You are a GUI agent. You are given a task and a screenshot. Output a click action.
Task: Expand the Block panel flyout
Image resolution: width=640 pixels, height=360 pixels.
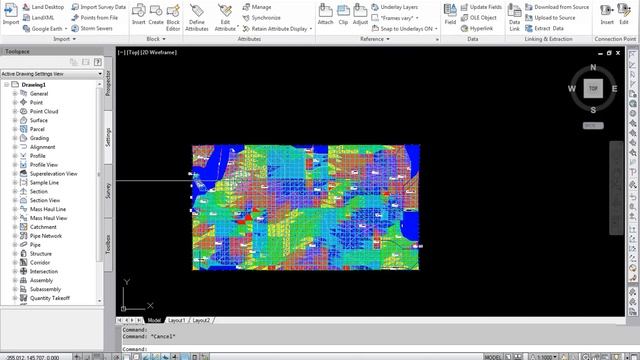[x=156, y=39]
